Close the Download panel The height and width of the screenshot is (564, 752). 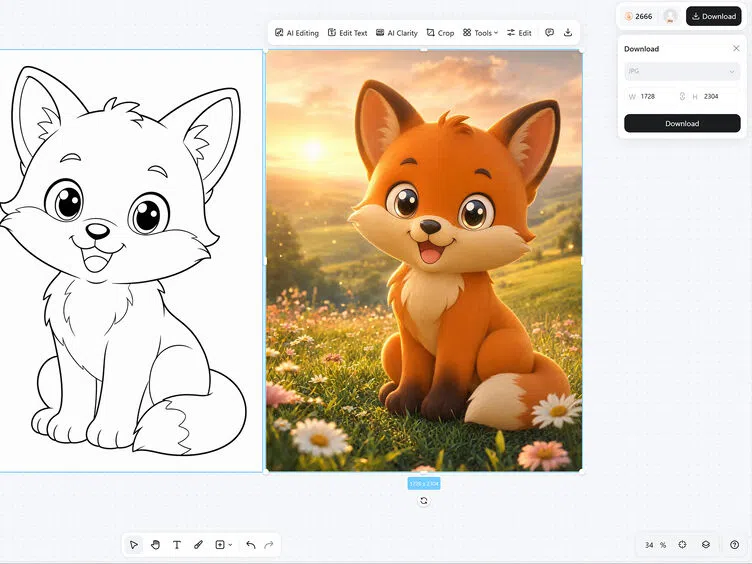click(736, 48)
